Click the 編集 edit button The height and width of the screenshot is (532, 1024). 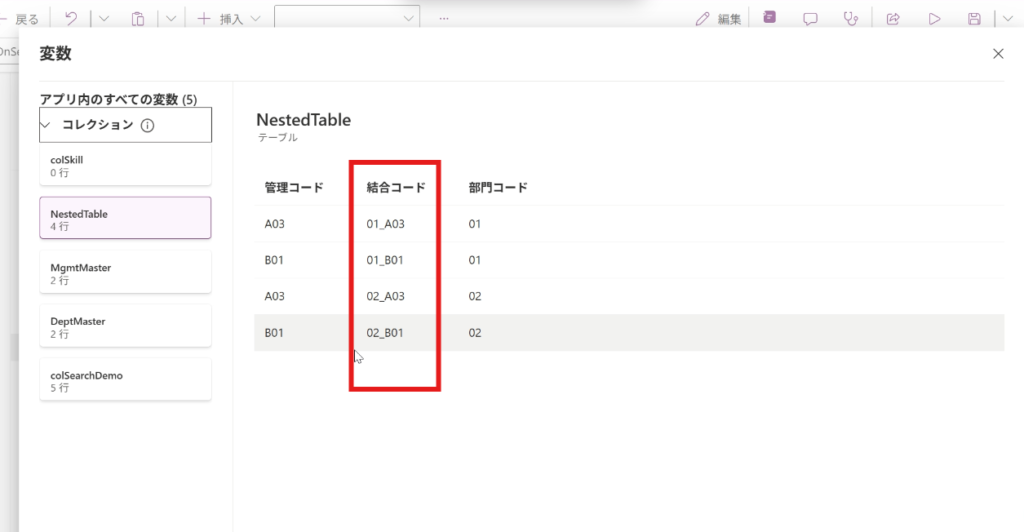719,18
